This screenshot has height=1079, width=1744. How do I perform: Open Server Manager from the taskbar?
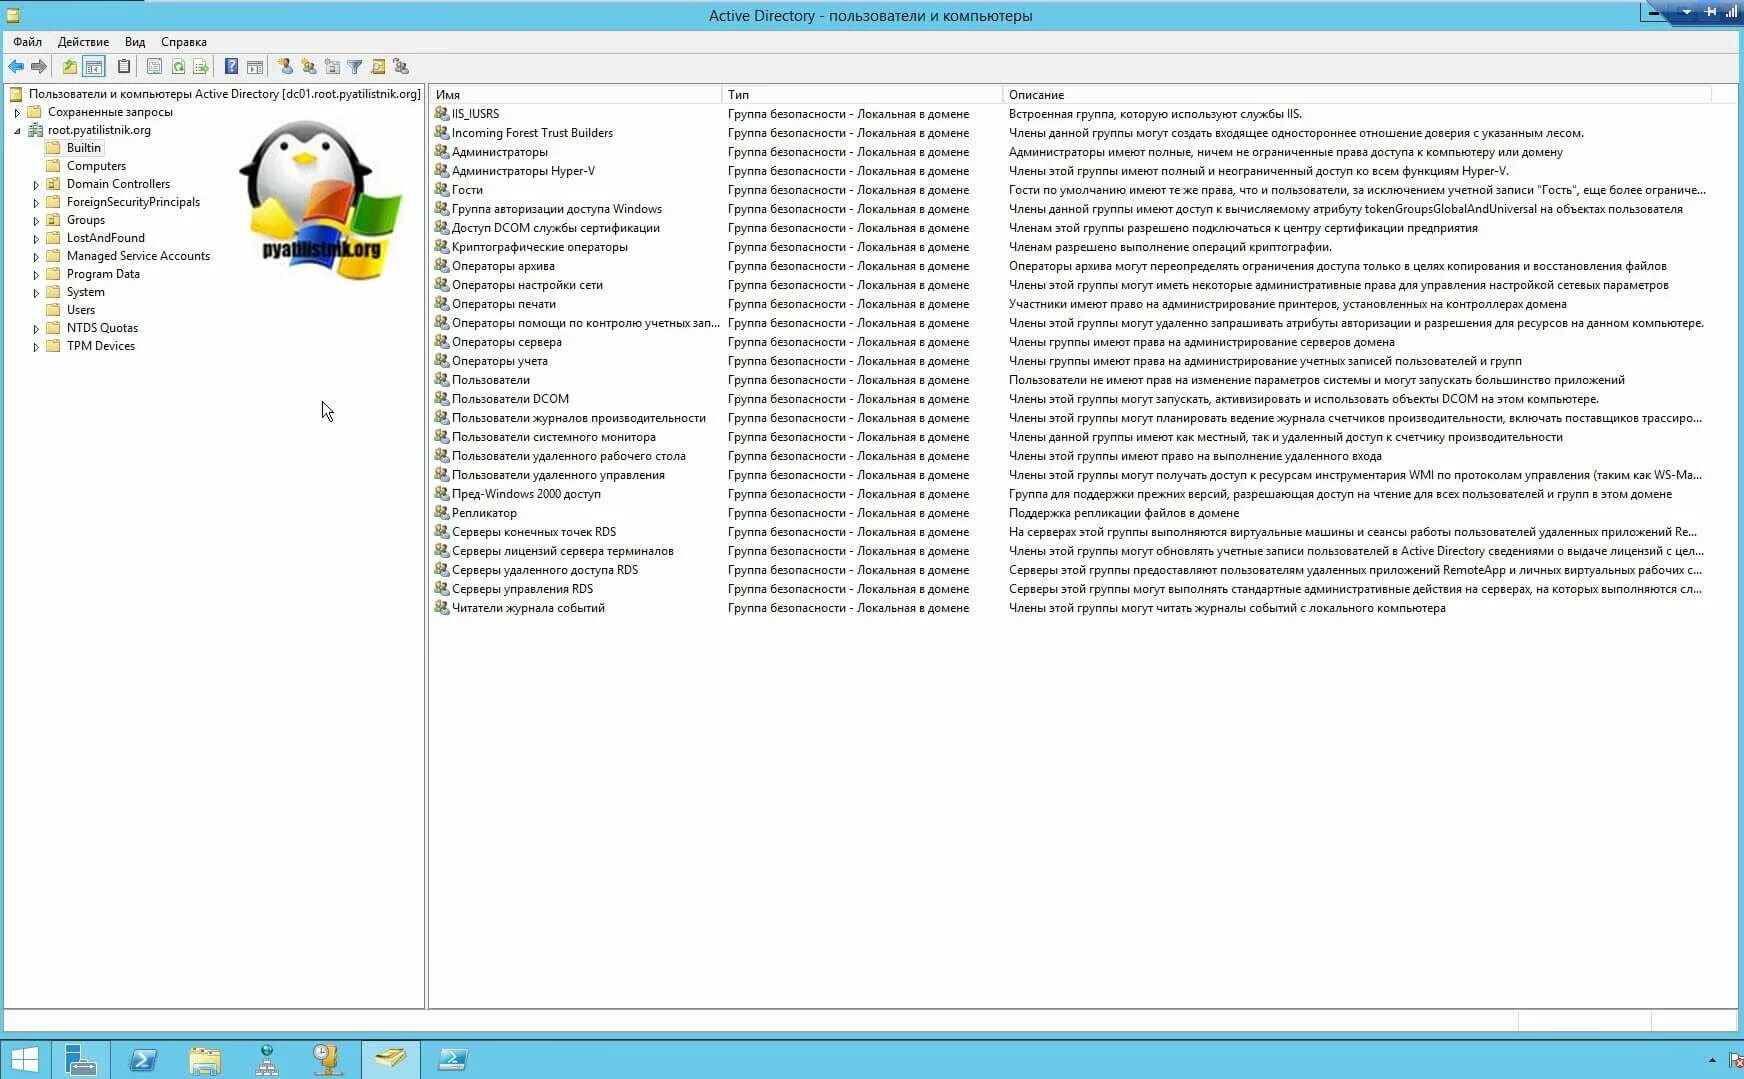[x=80, y=1060]
